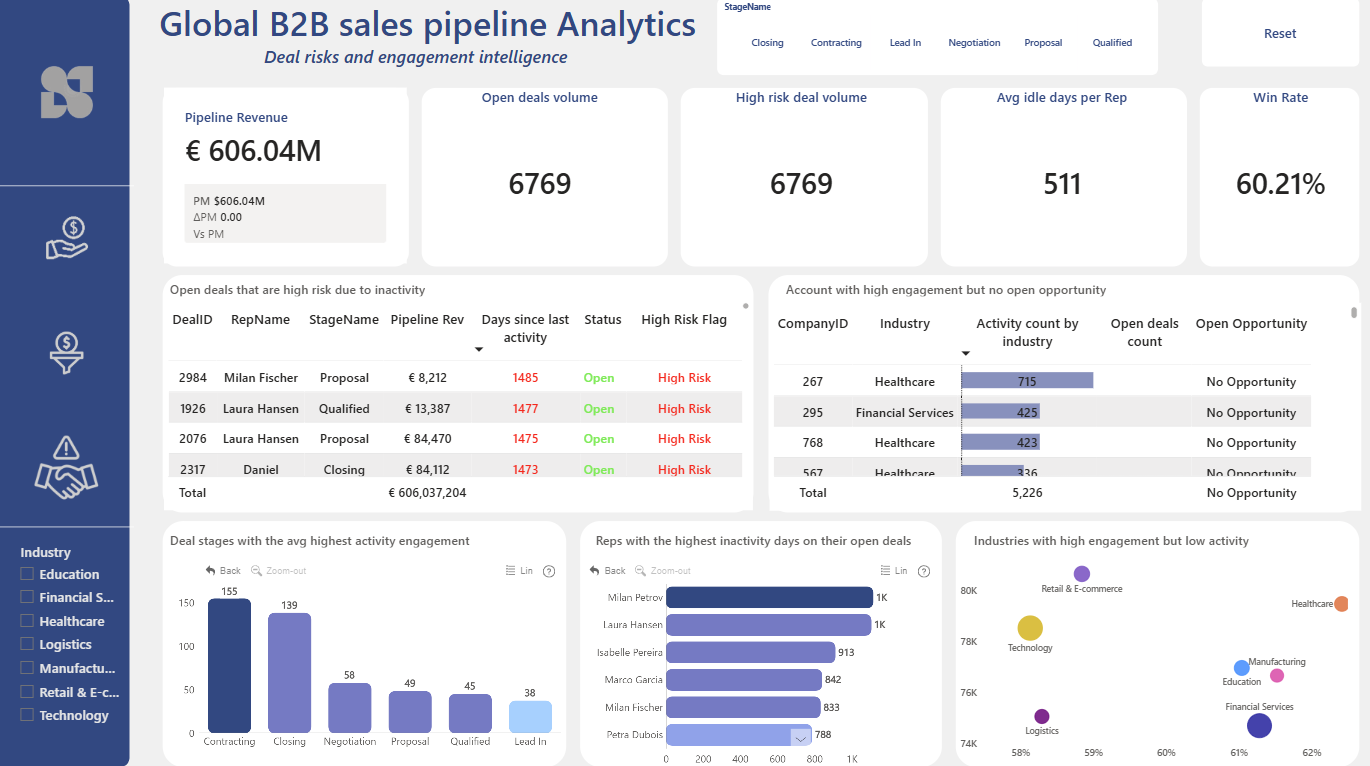Select Contracting in StageName slicer

(x=836, y=43)
